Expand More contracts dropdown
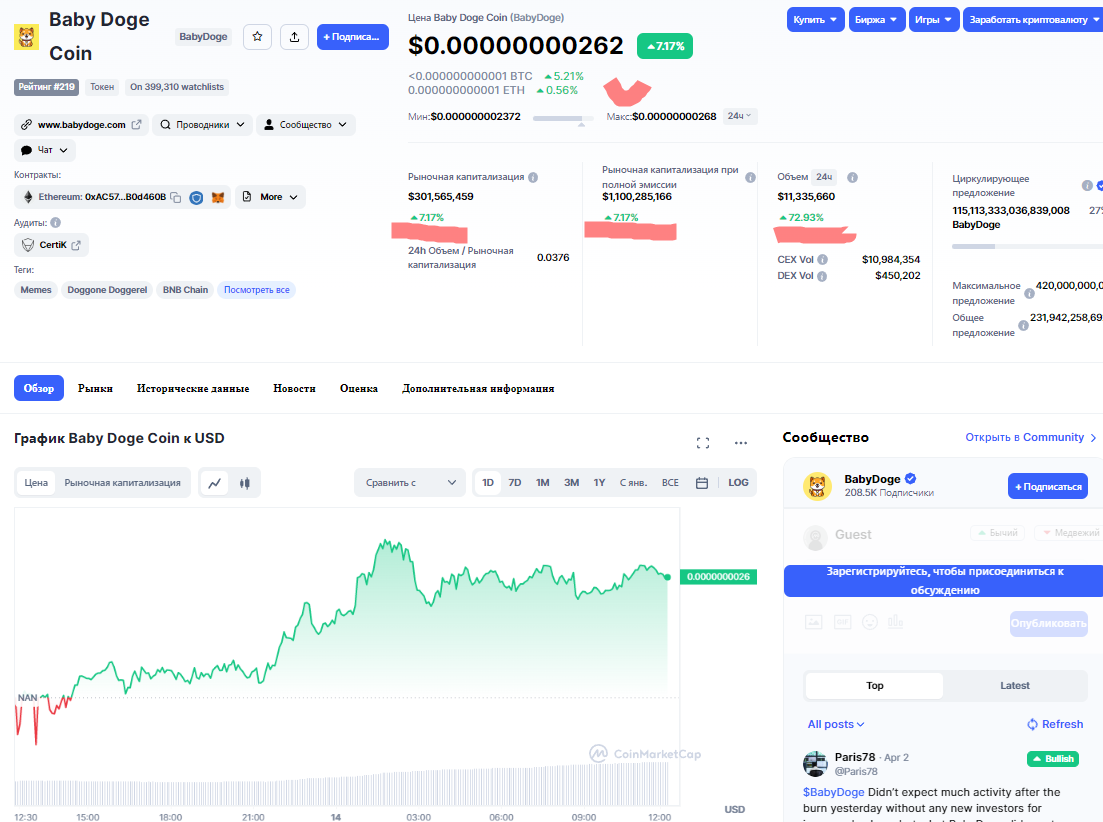Viewport: 1103px width, 822px height. point(270,198)
